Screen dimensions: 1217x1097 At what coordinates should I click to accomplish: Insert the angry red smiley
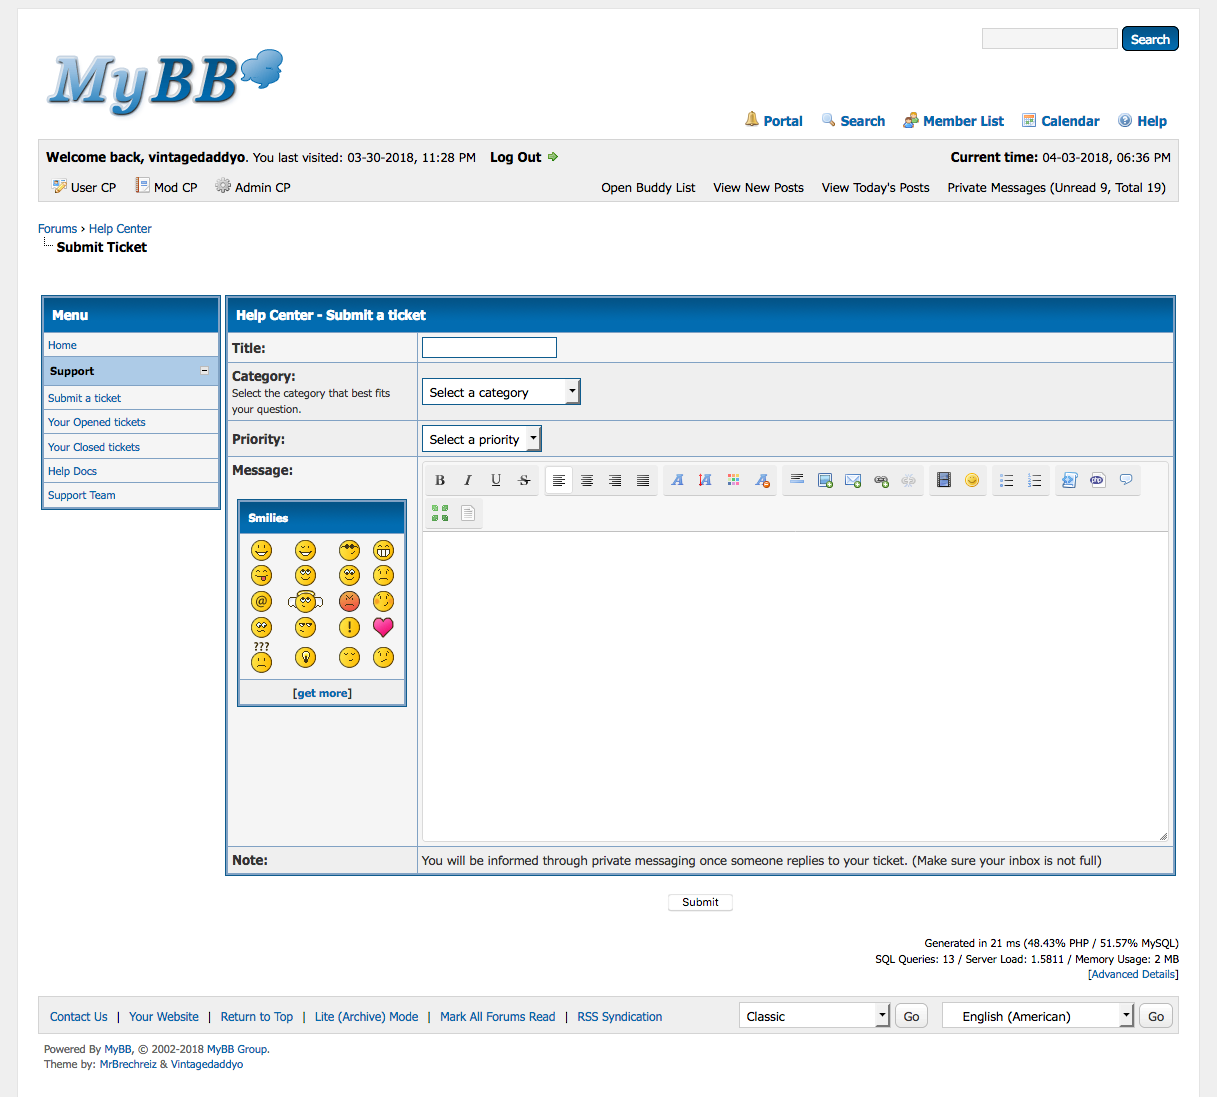click(349, 601)
